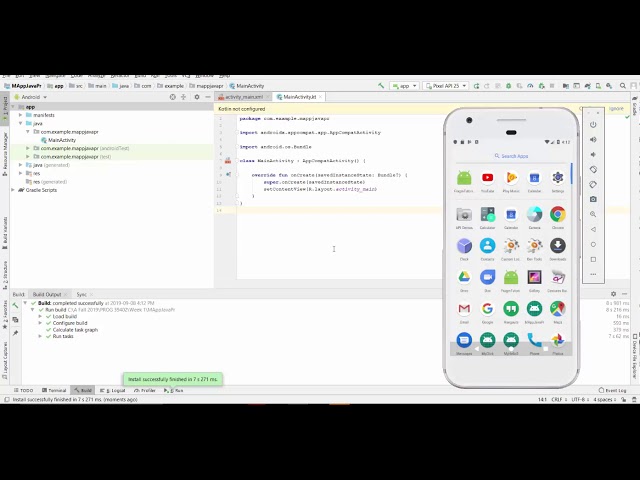The width and height of the screenshot is (640, 480).
Task: Click the Search Apps field in the emulator
Action: click(x=511, y=156)
